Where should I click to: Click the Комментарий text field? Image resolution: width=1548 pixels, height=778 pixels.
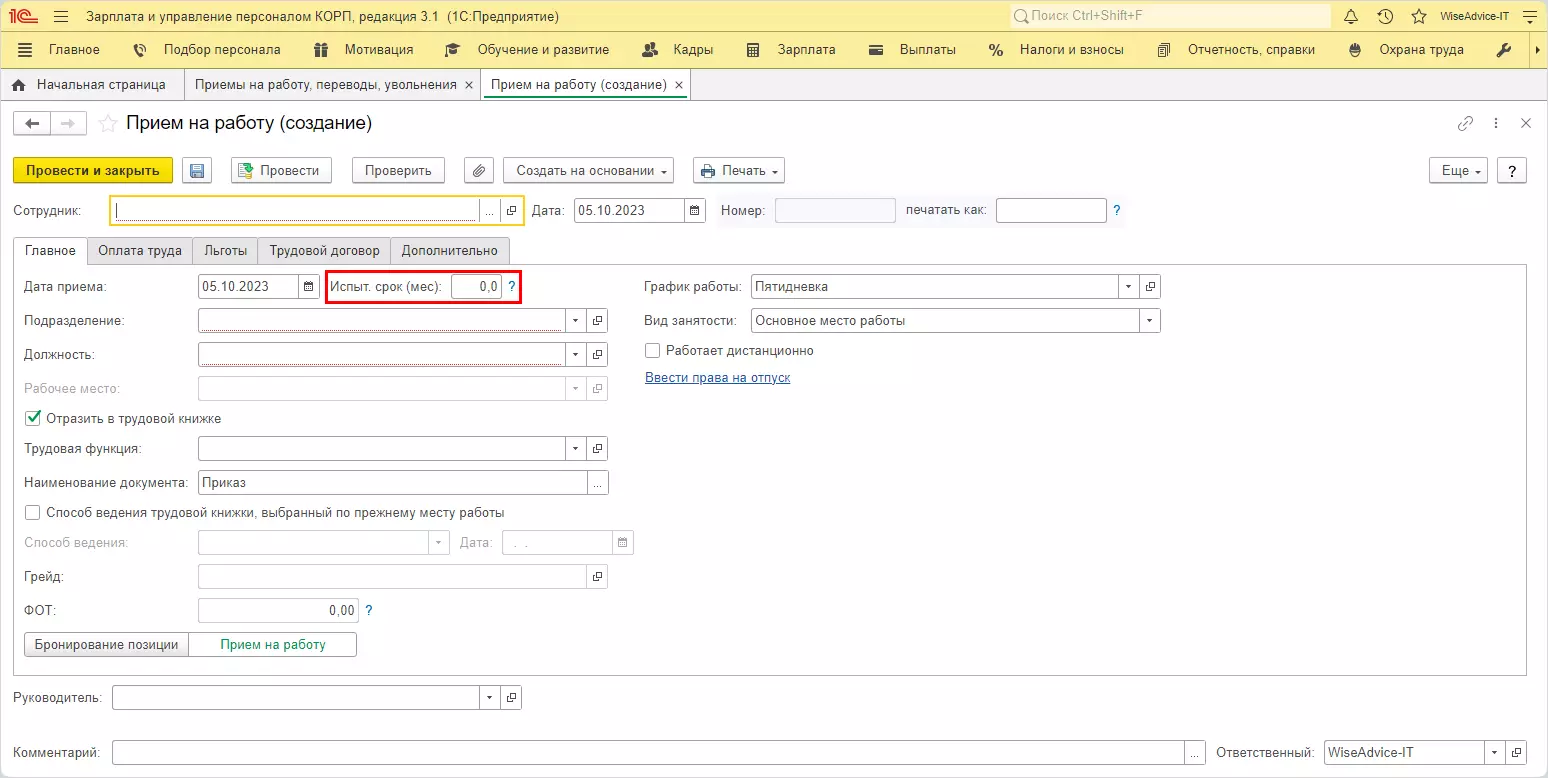(x=648, y=753)
